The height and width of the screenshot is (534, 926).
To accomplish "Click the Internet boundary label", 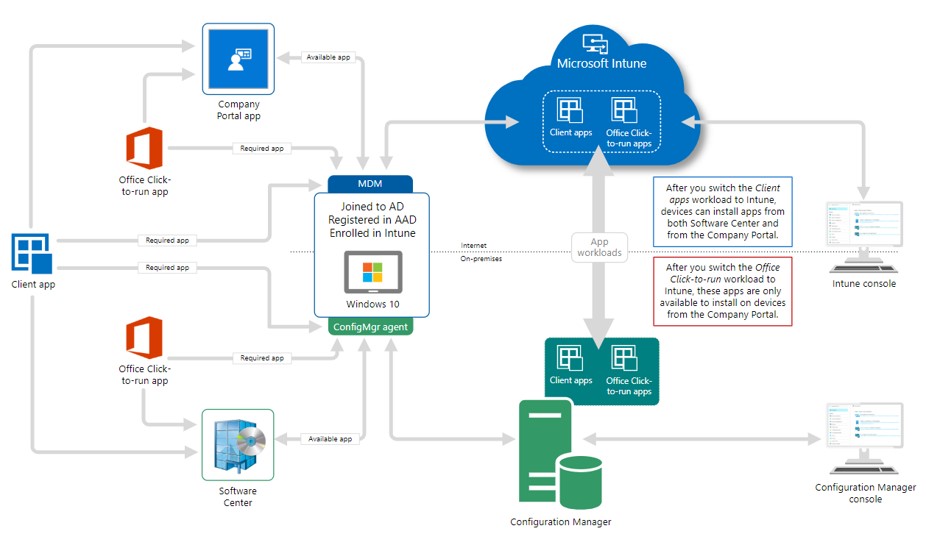I will pyautogui.click(x=474, y=245).
